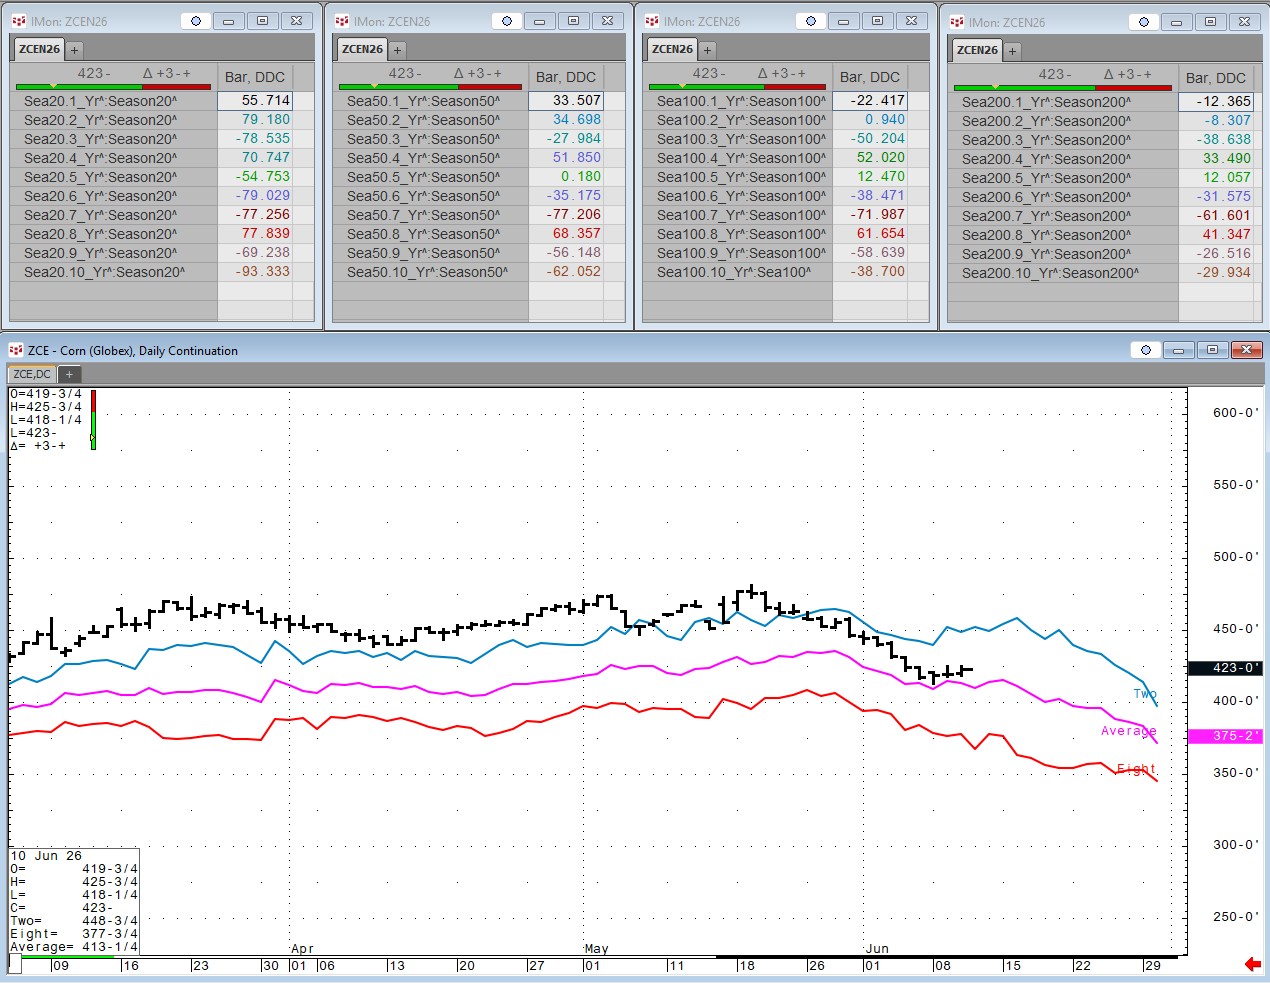Screen dimensions: 1270x983
Task: Click the CQG app icon in ZCE chart title bar
Action: coord(16,350)
